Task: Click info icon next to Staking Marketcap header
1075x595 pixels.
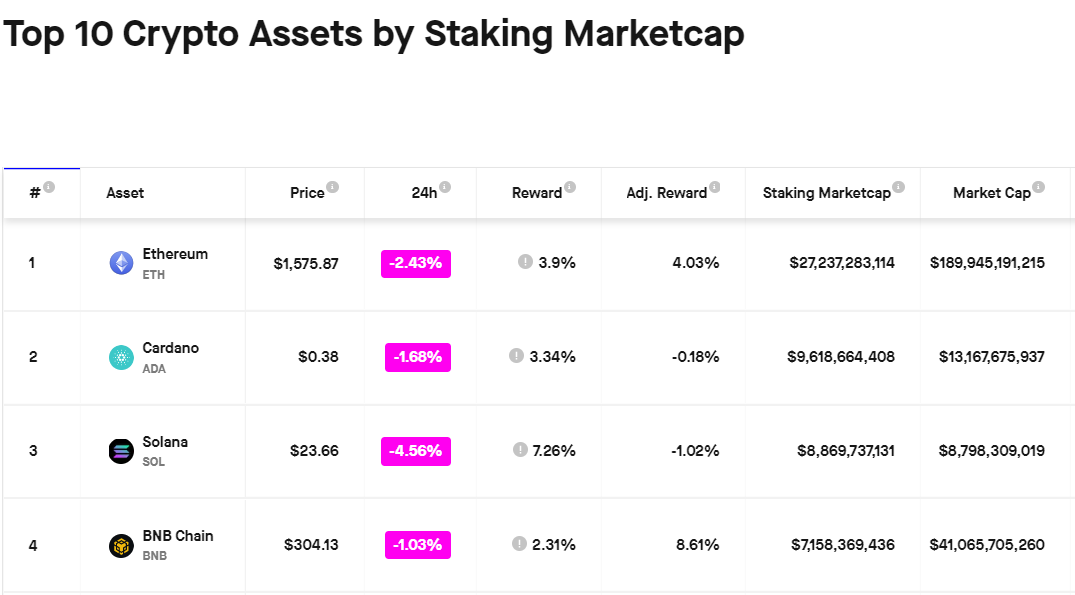Action: 899,187
